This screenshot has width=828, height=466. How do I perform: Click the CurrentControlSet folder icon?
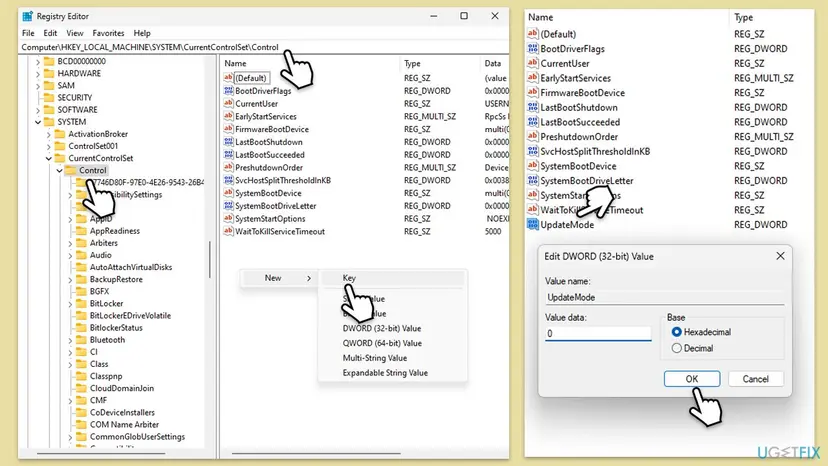pos(60,159)
